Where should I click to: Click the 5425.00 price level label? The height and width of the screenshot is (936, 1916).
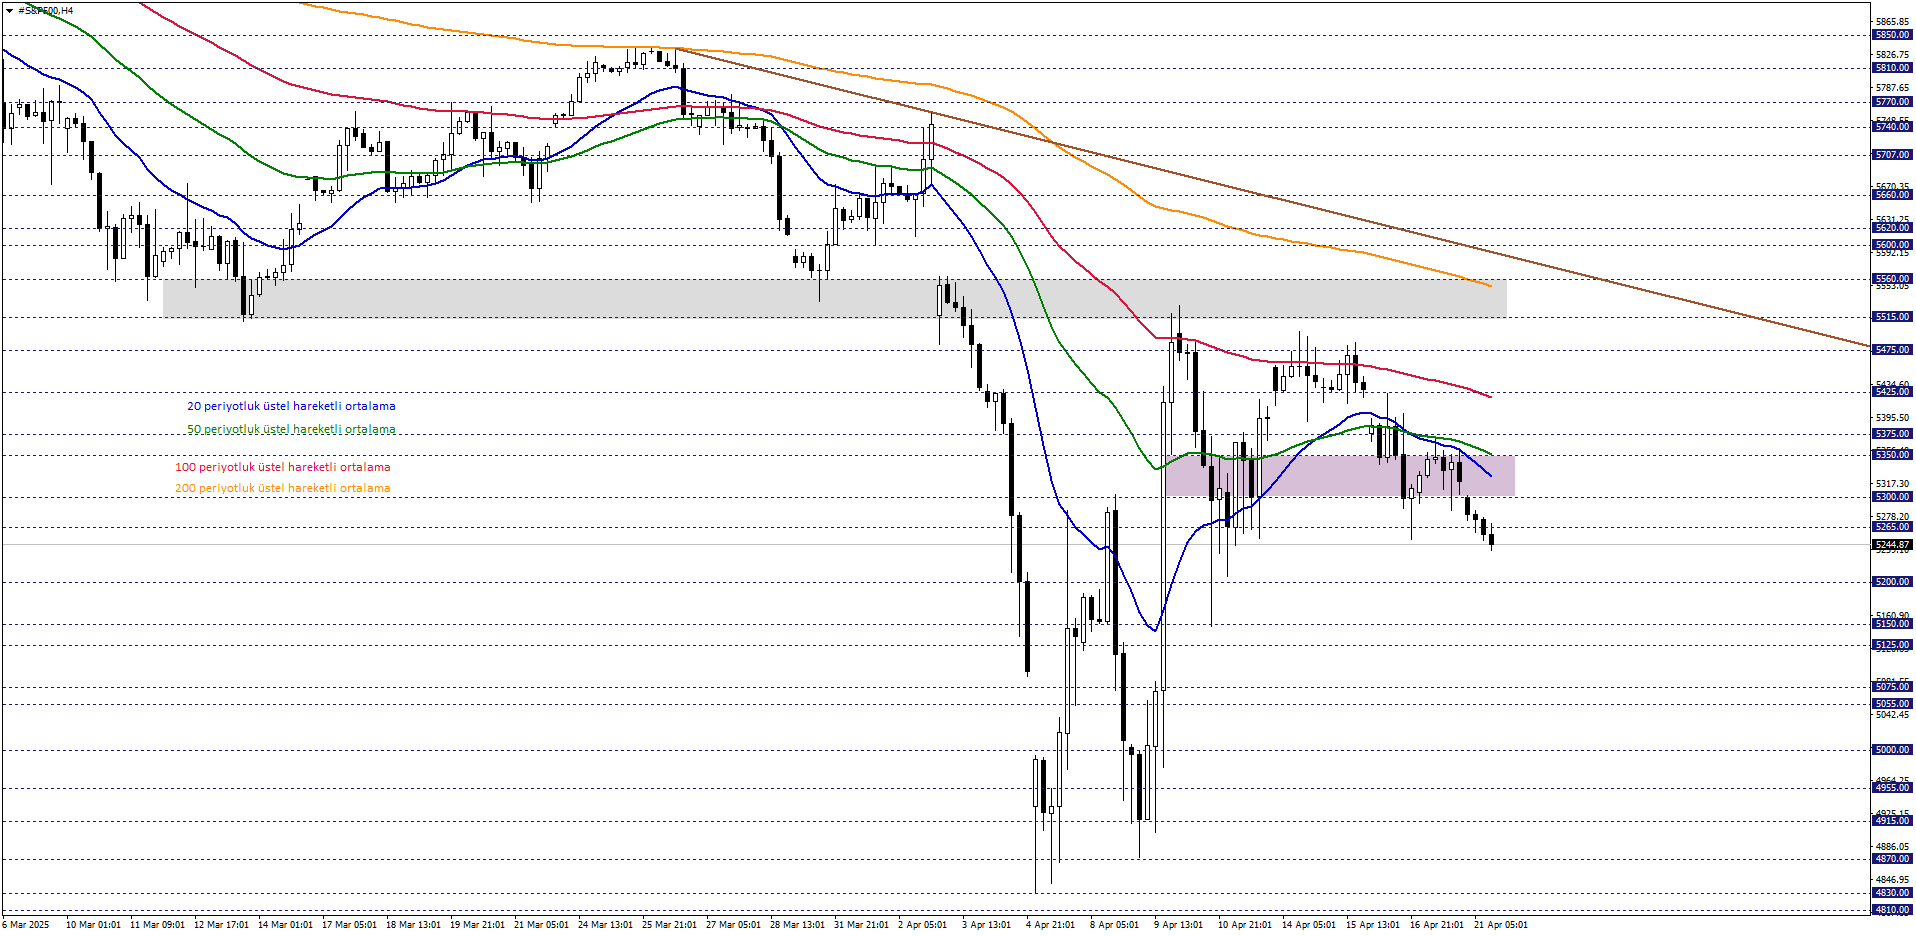1892,392
